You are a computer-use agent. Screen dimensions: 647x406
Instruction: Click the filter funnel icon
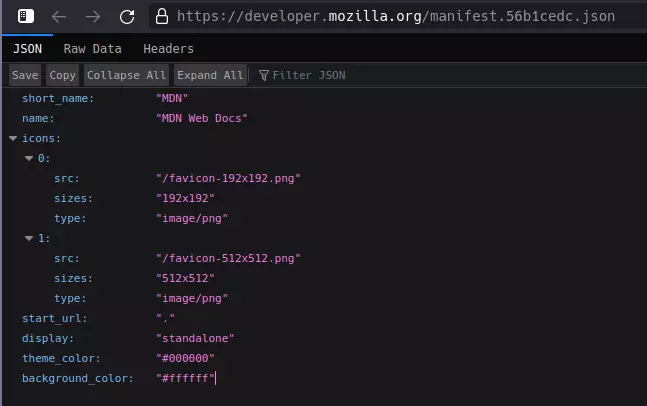click(264, 75)
